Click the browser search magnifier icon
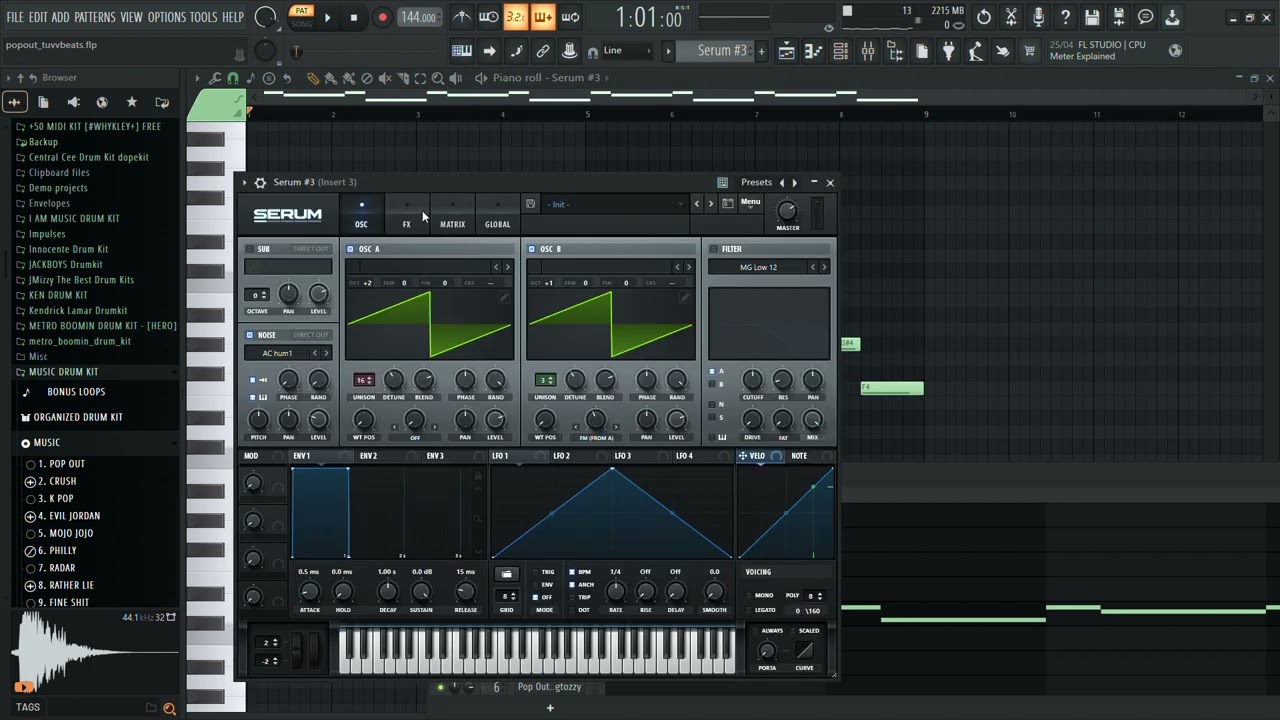 [169, 708]
